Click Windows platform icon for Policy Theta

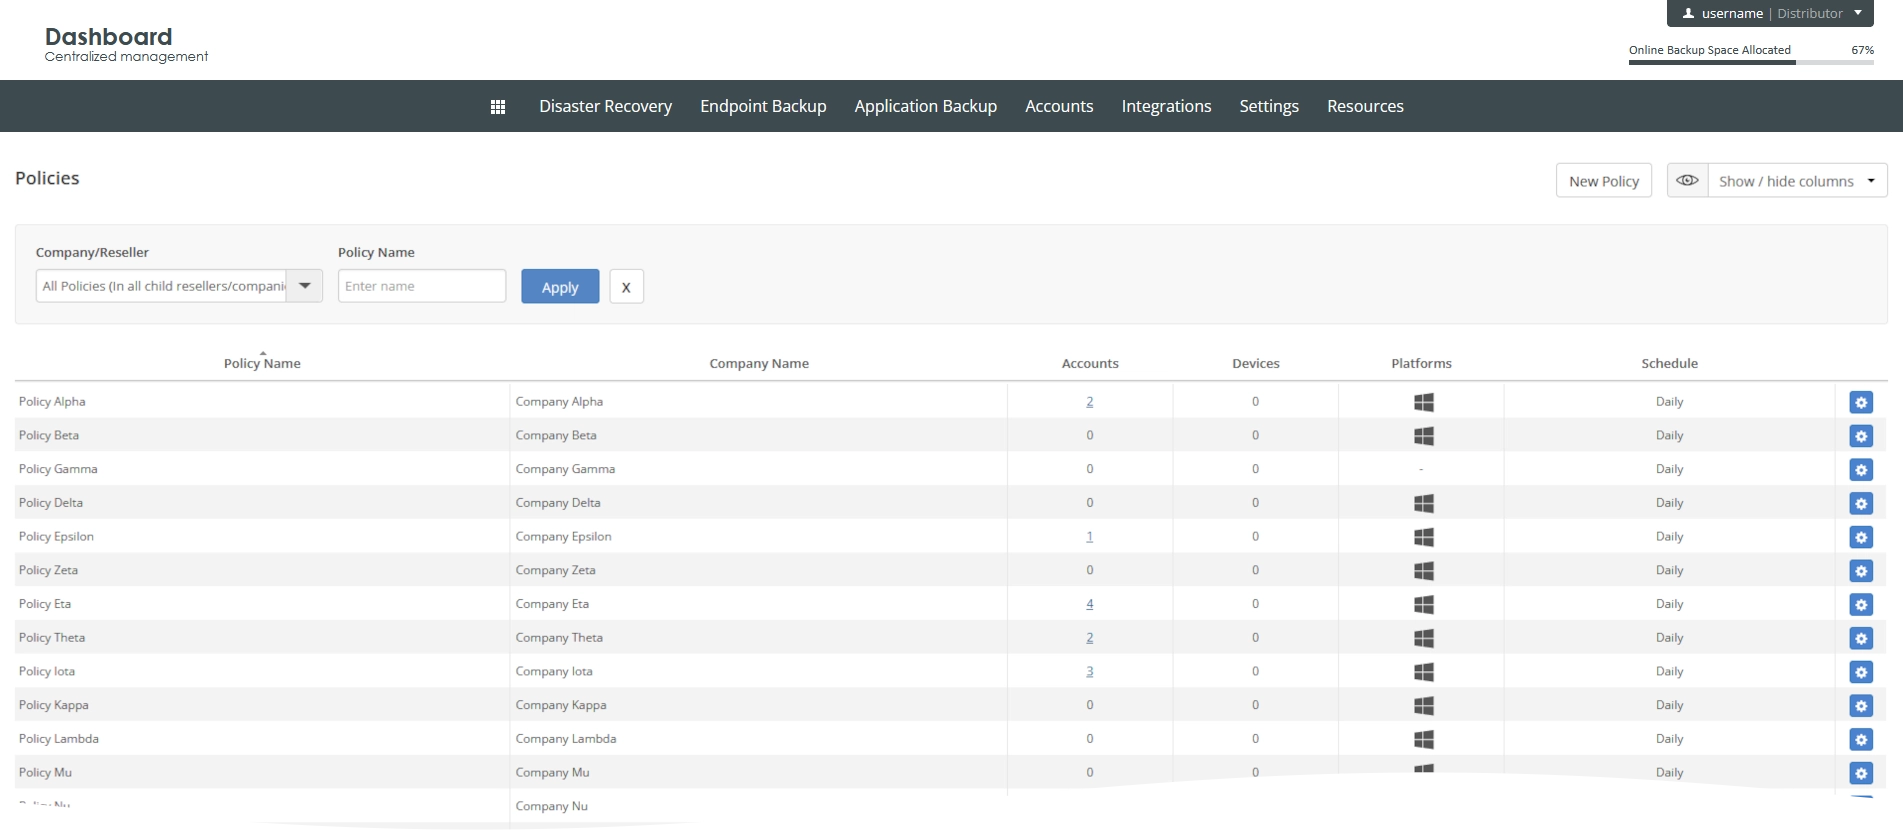[1424, 638]
